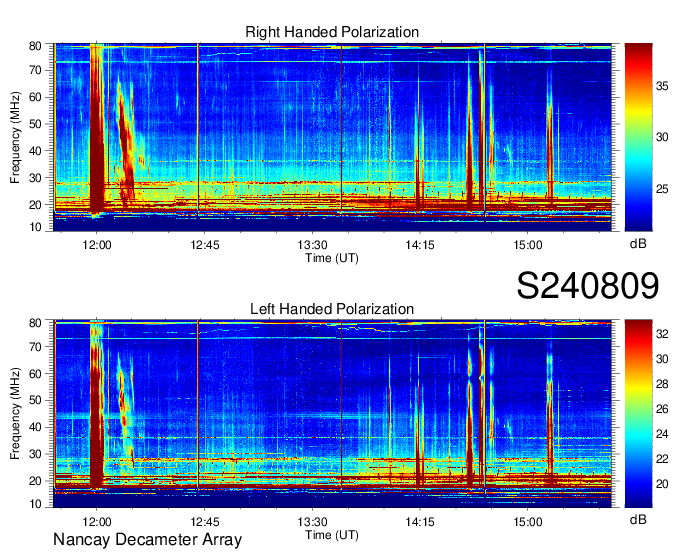Click the 'Left Handed Polarization' title
This screenshot has width=680, height=552.
tap(332, 309)
